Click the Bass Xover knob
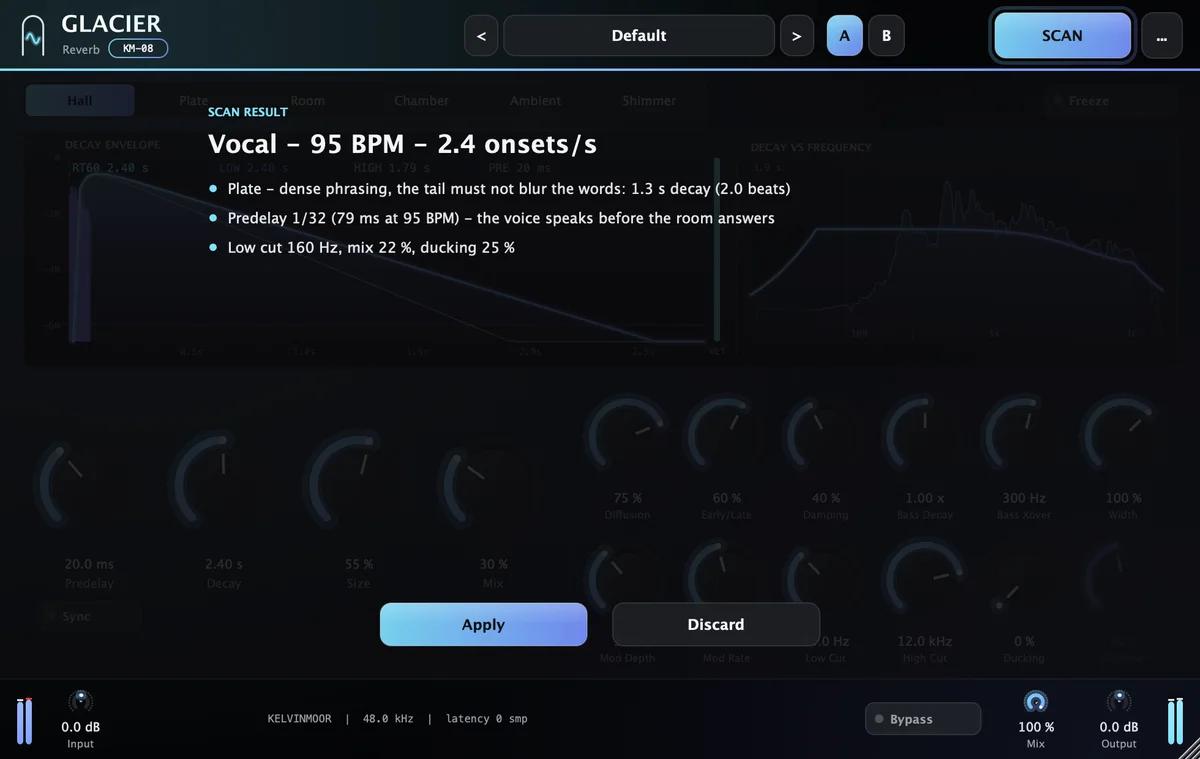 coord(1024,436)
